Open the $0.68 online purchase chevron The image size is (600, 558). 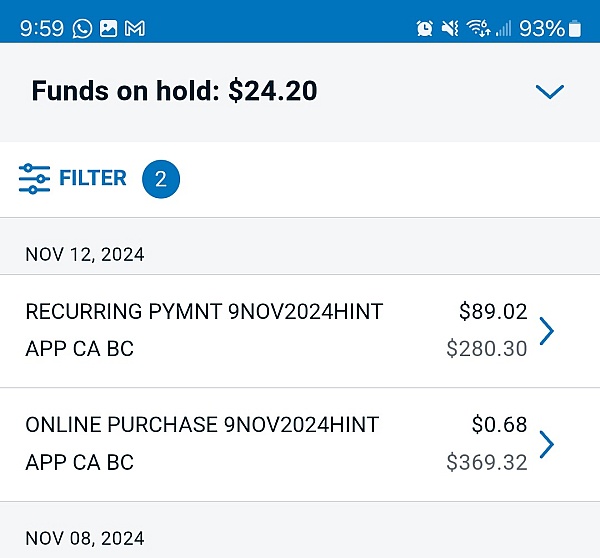tap(547, 444)
